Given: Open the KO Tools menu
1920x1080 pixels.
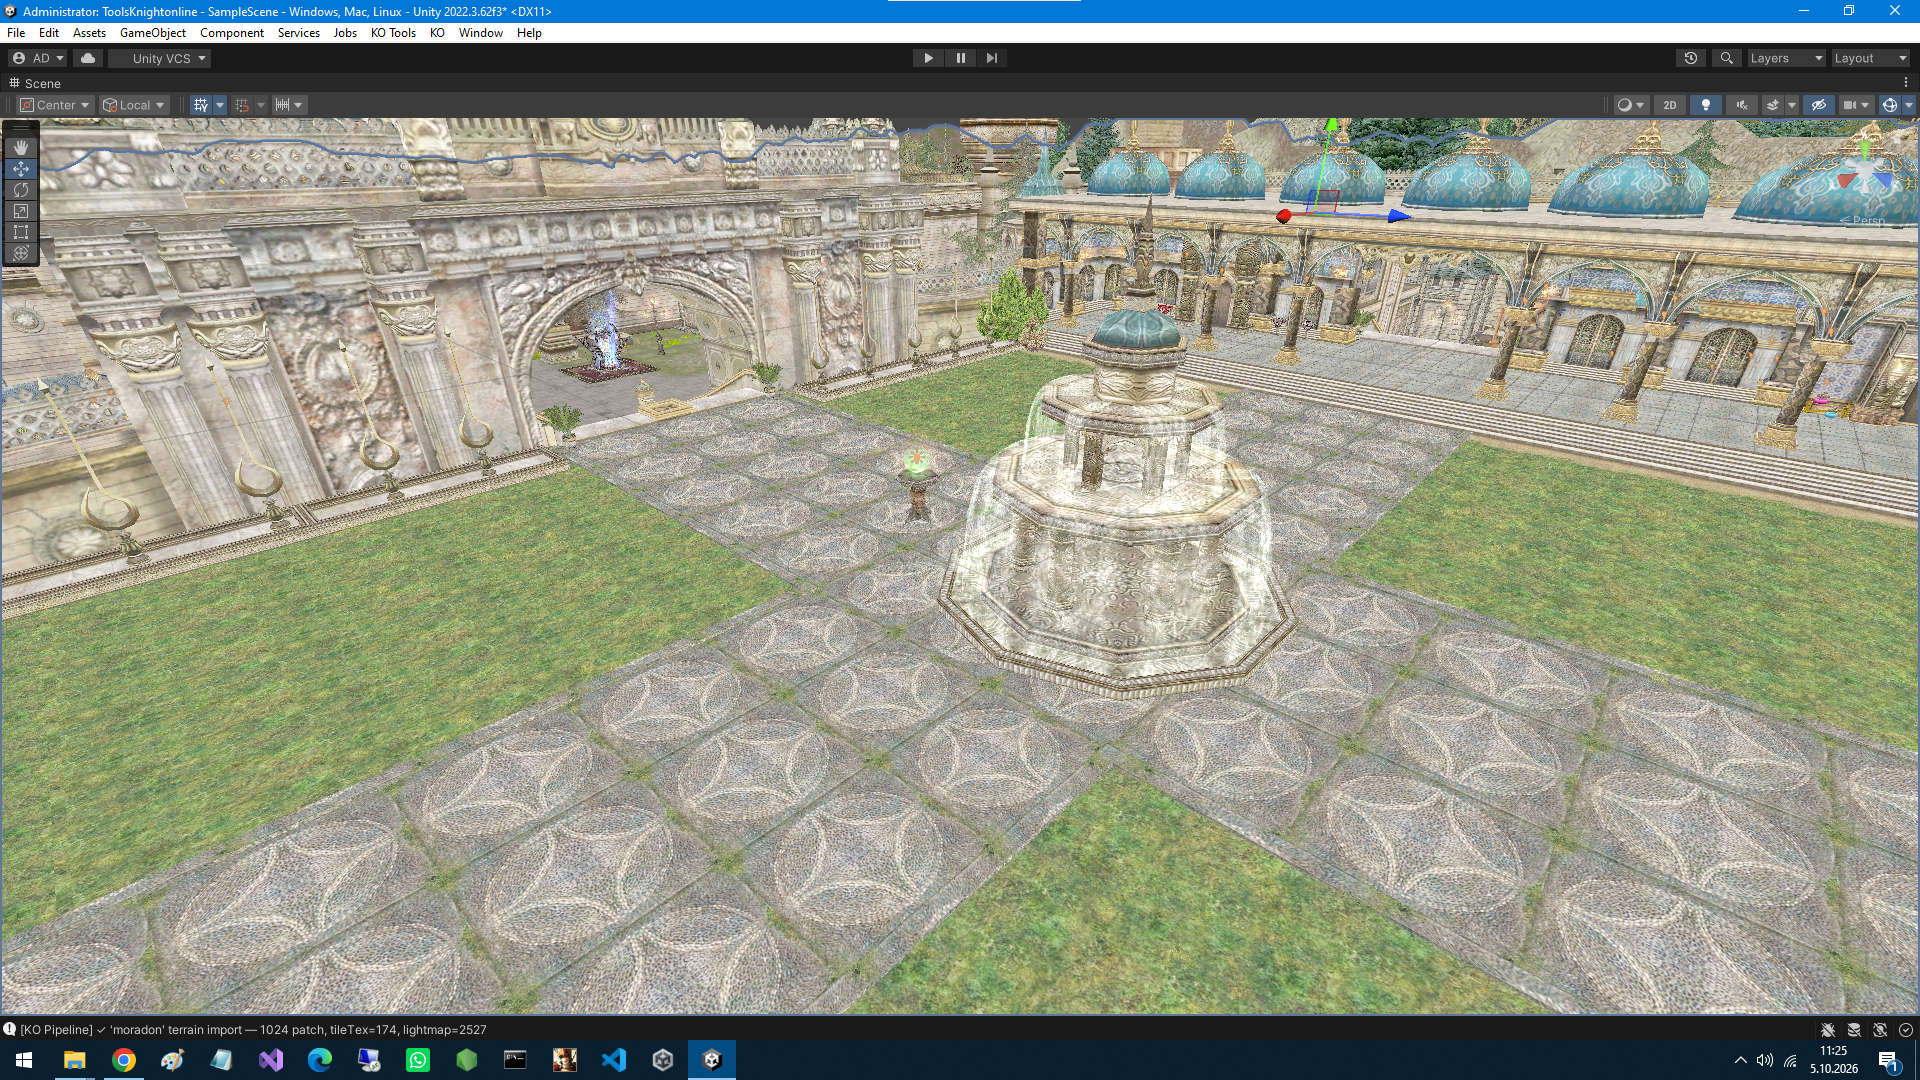Looking at the screenshot, I should [x=393, y=33].
